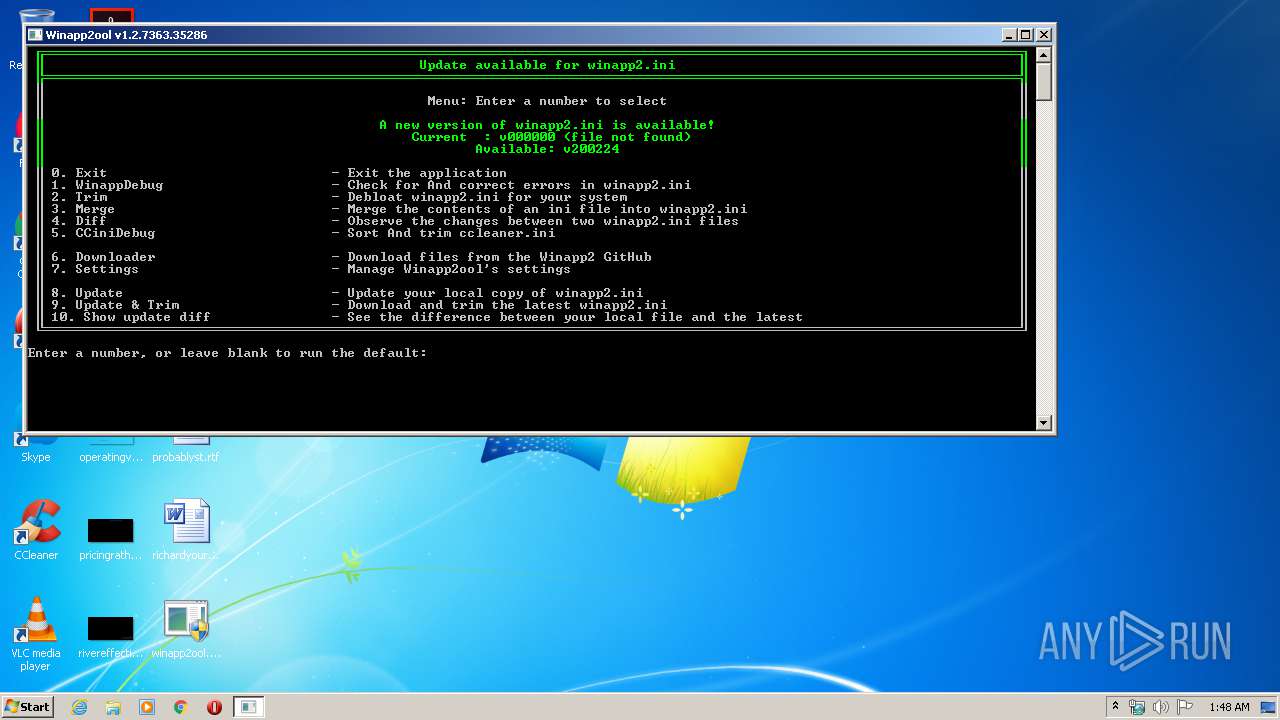Launch Internet Explorer from the taskbar
1280x720 pixels.
point(80,707)
